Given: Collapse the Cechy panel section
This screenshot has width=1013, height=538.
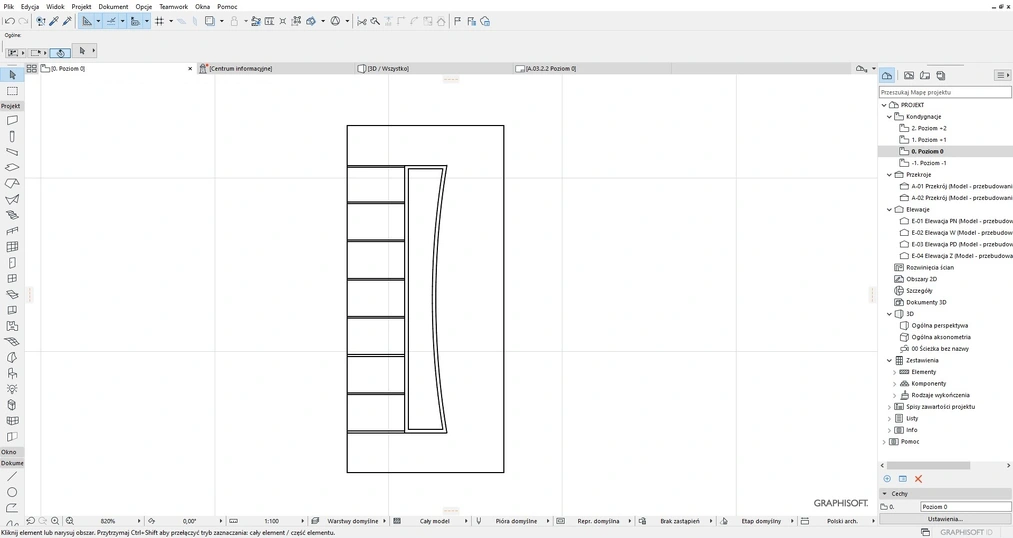Looking at the screenshot, I should (x=884, y=493).
